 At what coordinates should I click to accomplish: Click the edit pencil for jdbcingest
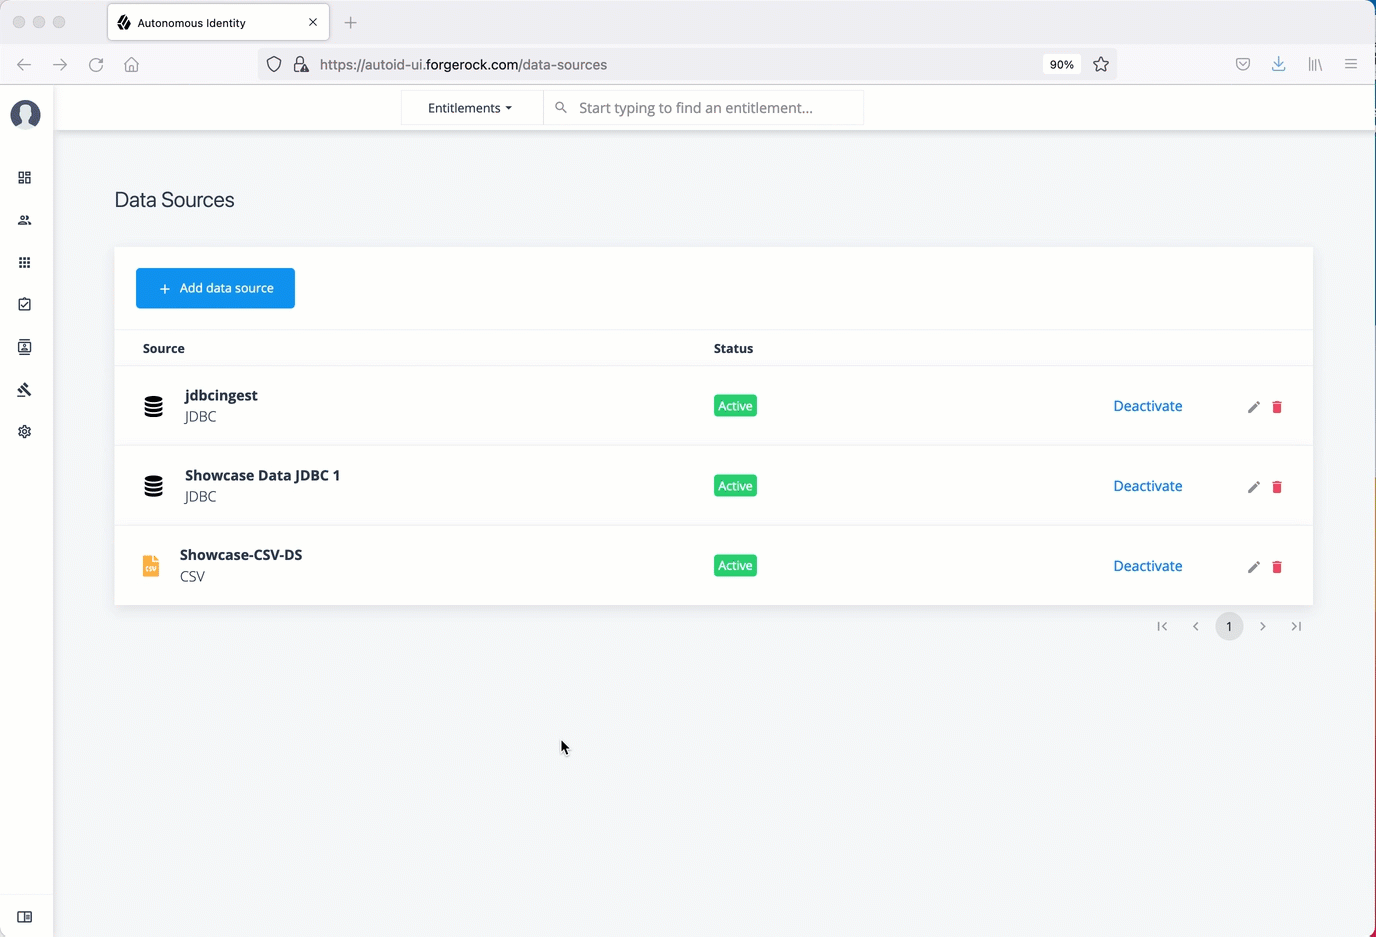pyautogui.click(x=1253, y=407)
